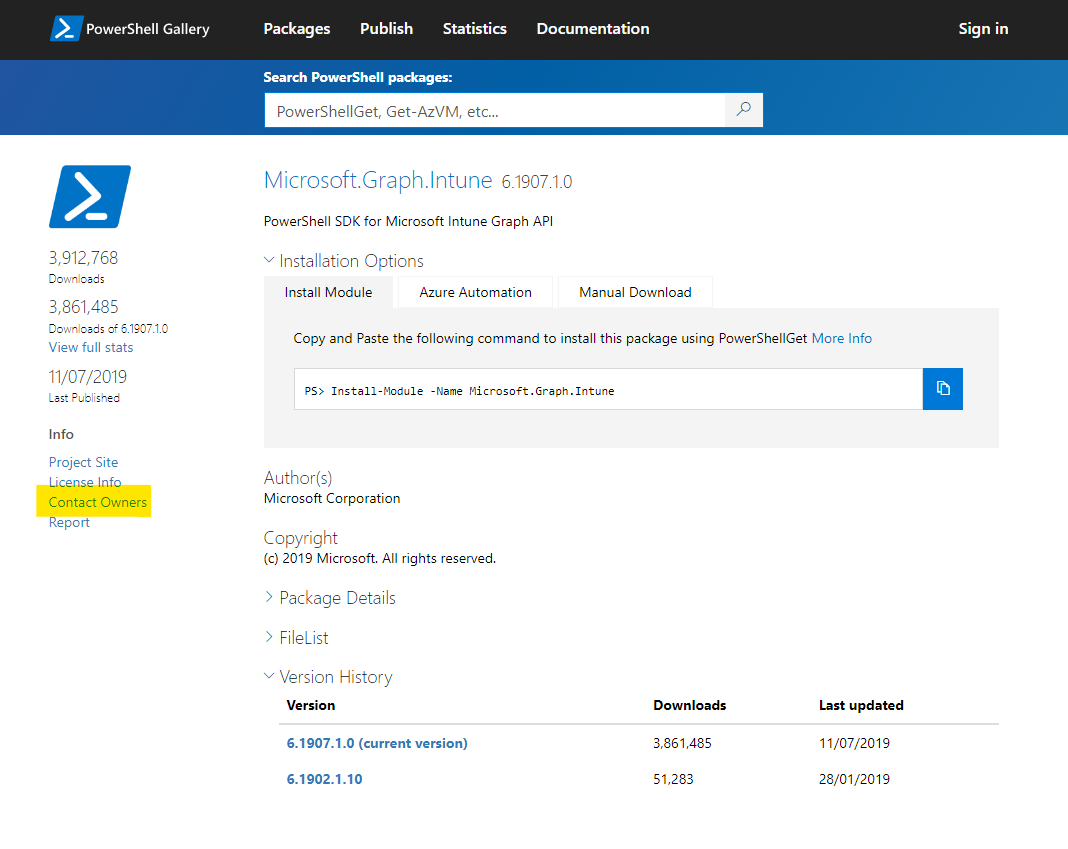Expand the FileList section
Screen dimensions: 1068x849
(296, 638)
